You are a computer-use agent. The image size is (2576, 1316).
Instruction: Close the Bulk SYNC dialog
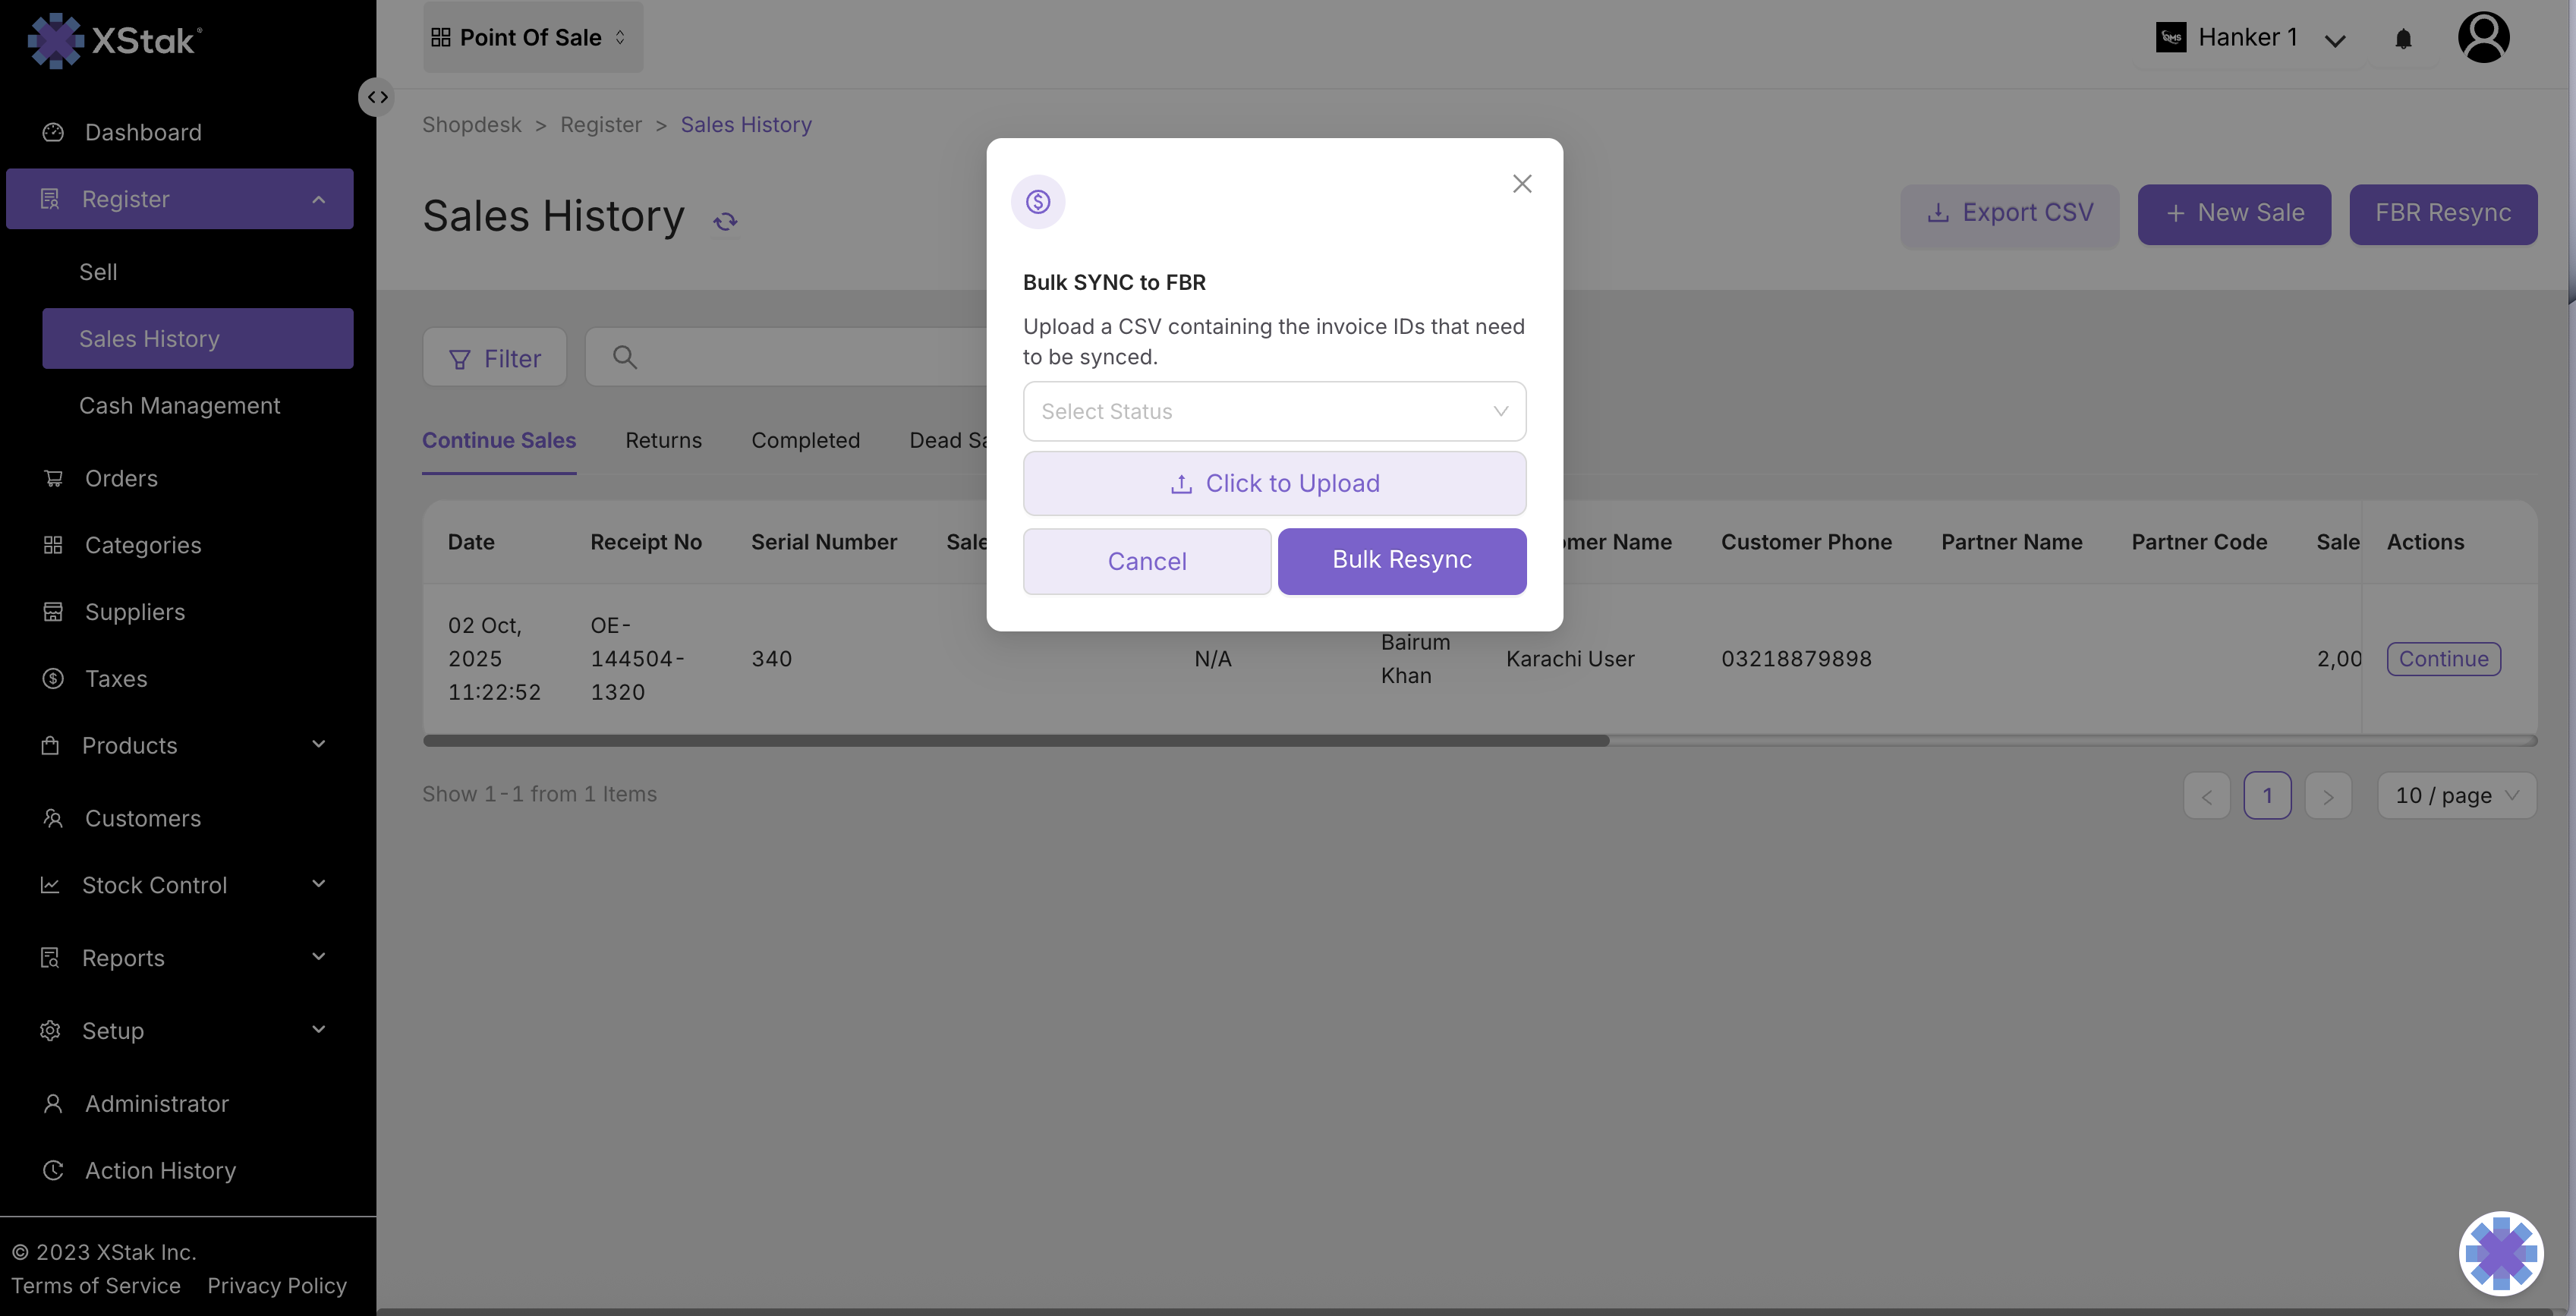[1521, 184]
